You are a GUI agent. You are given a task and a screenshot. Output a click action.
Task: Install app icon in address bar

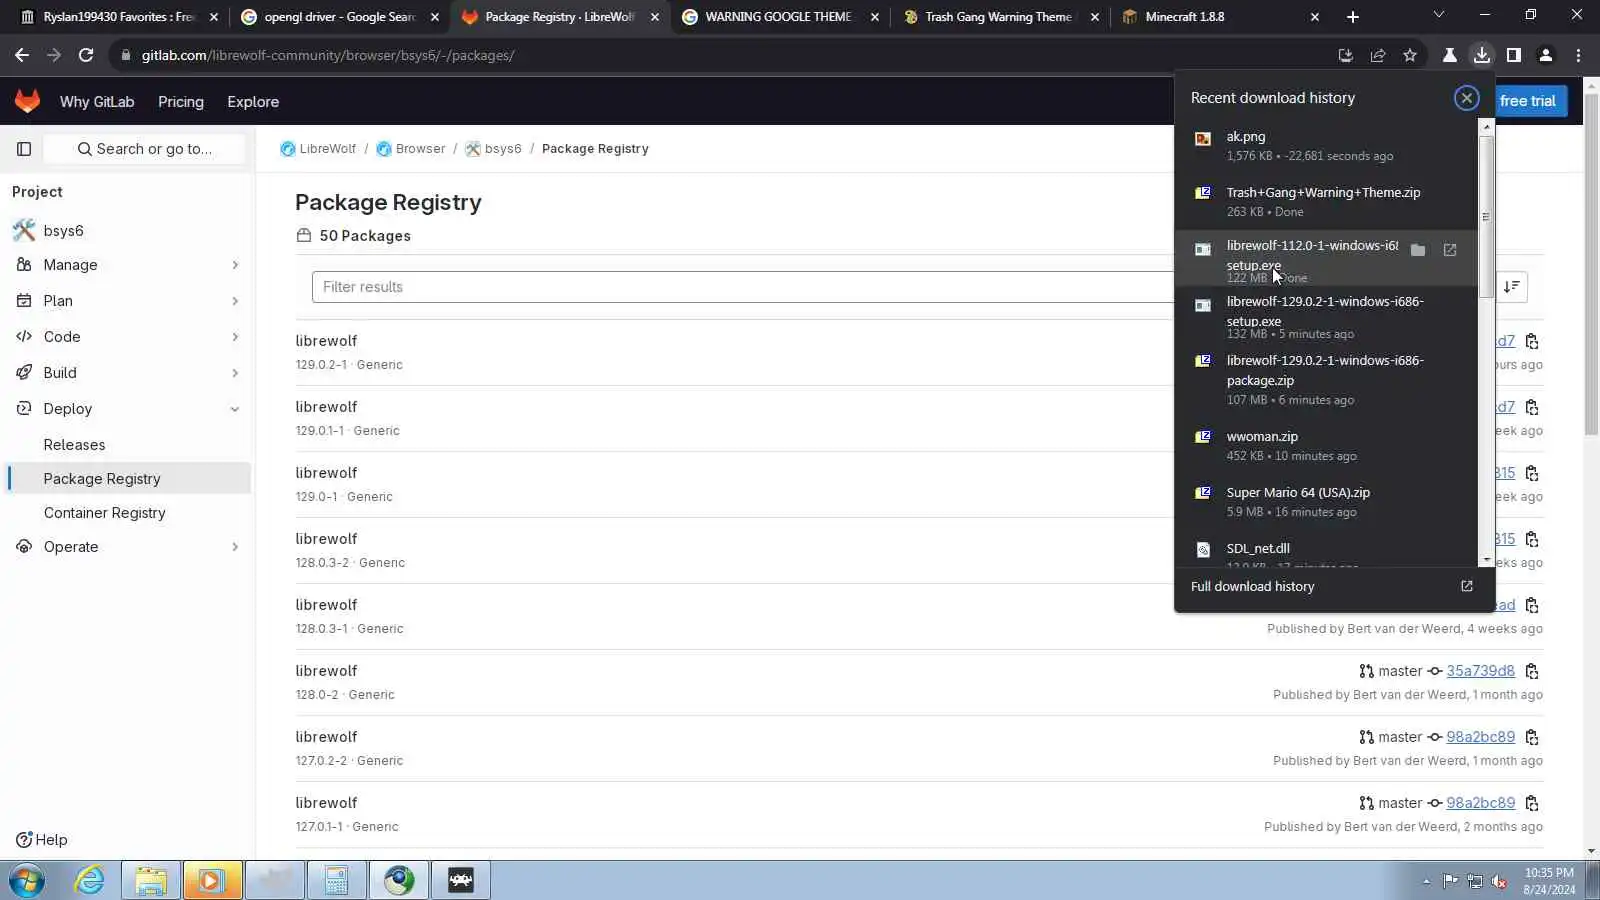[x=1345, y=55]
